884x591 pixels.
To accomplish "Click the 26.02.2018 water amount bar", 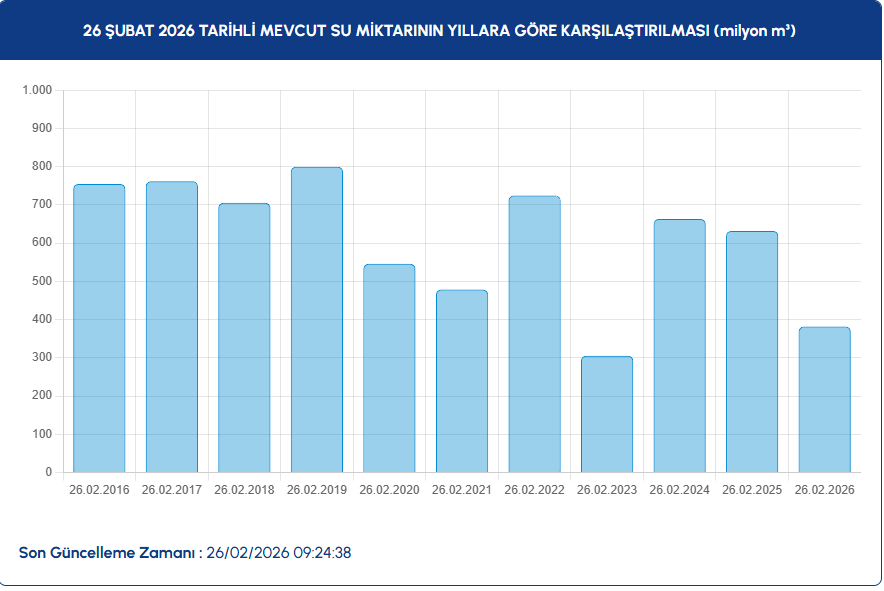I will pos(244,338).
